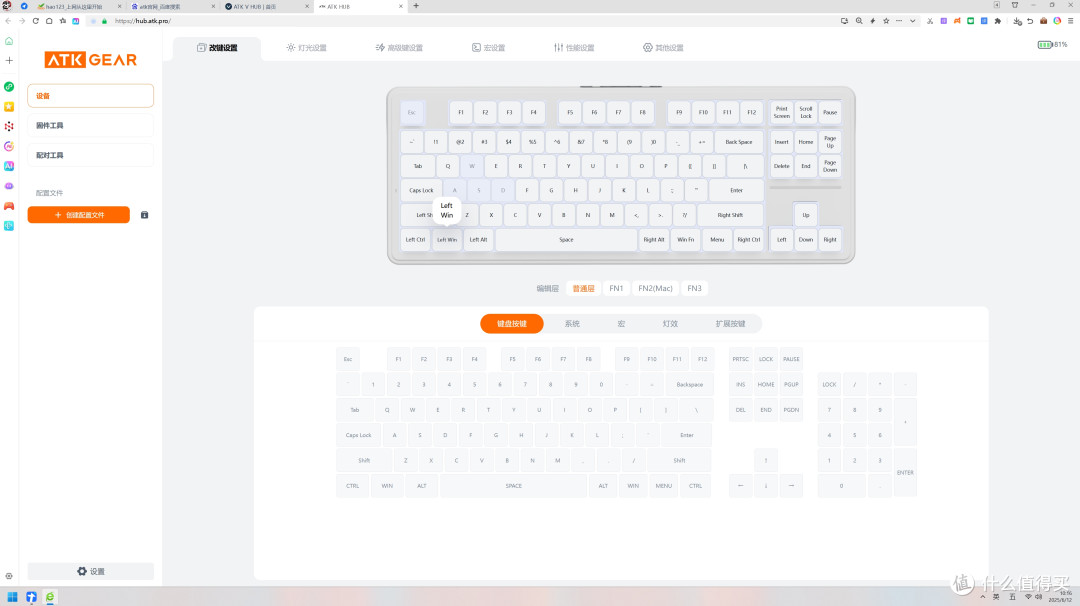Viewport: 1080px width, 606px height.
Task: Switch to the 灯光设置 tab
Action: 307,48
